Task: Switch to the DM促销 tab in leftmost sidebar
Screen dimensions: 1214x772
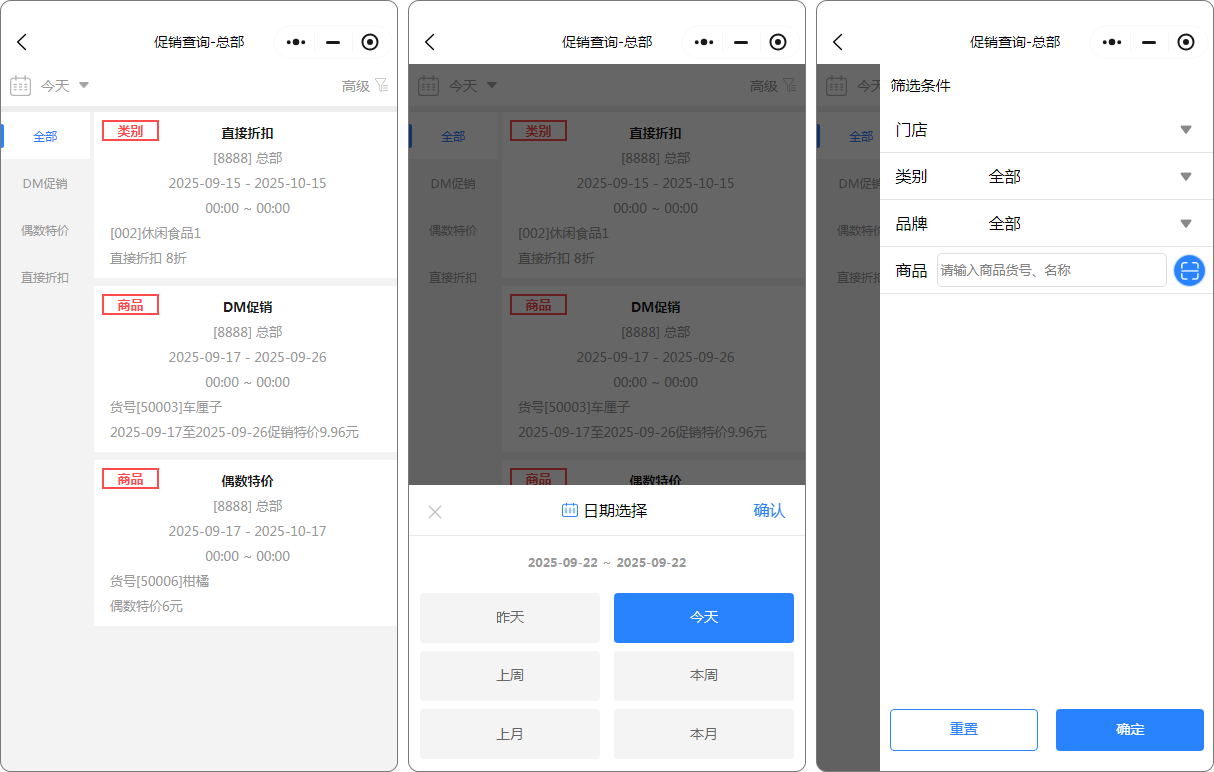Action: tap(45, 184)
